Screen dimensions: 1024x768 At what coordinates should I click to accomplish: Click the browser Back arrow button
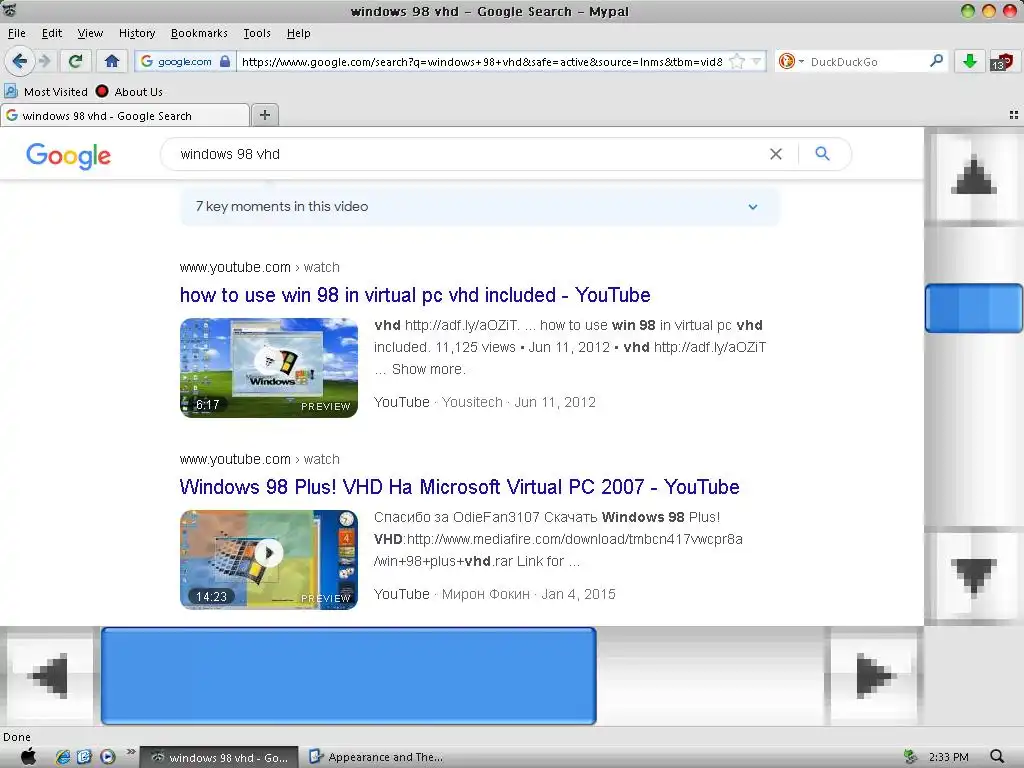pos(20,61)
